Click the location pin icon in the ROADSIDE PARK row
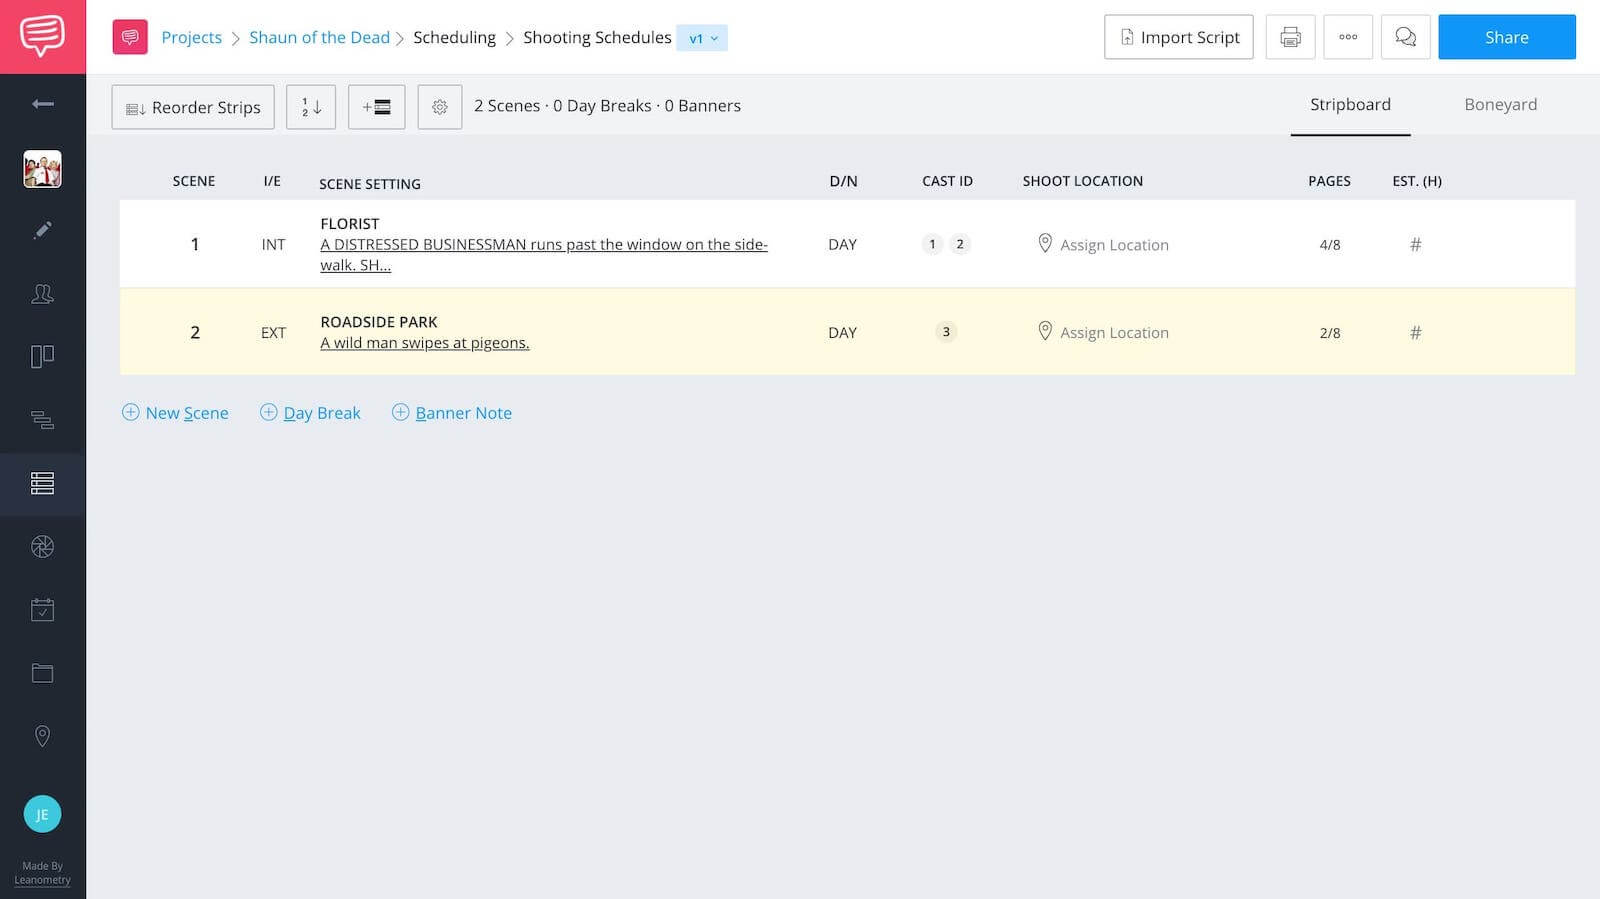The width and height of the screenshot is (1600, 899). [1045, 331]
